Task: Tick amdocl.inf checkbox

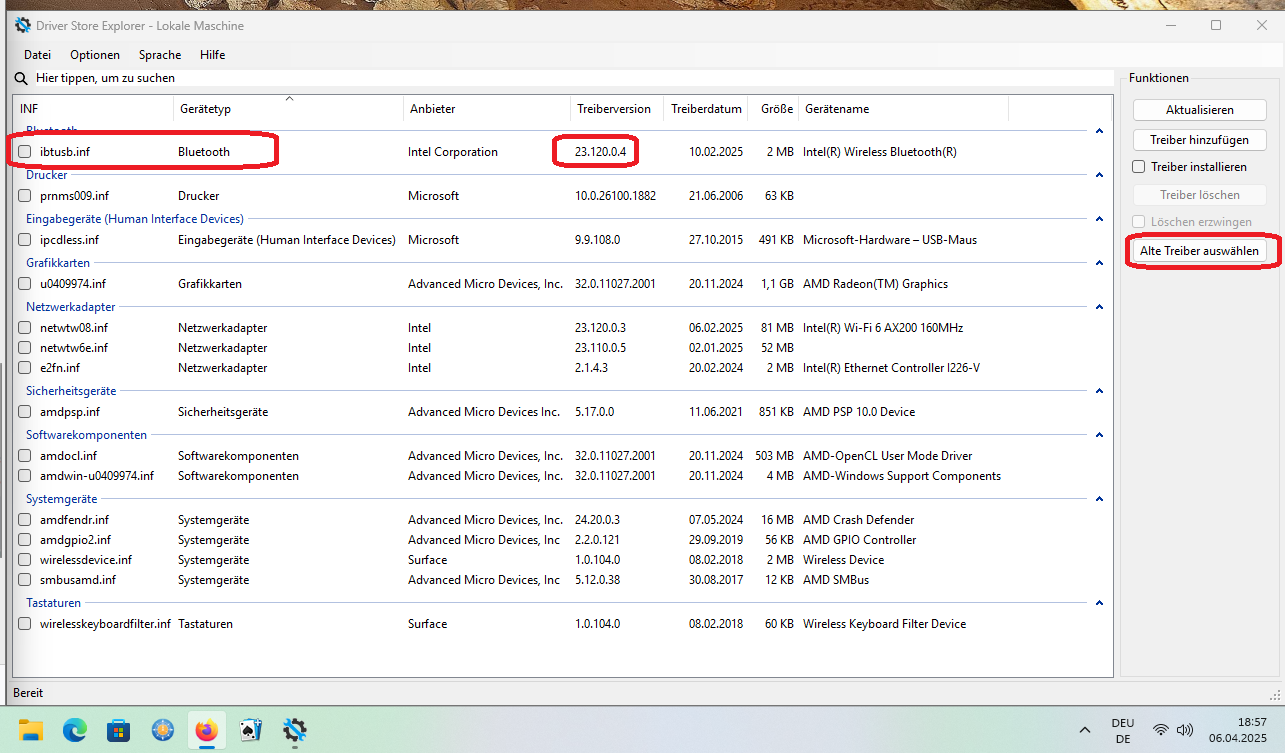Action: click(x=25, y=456)
